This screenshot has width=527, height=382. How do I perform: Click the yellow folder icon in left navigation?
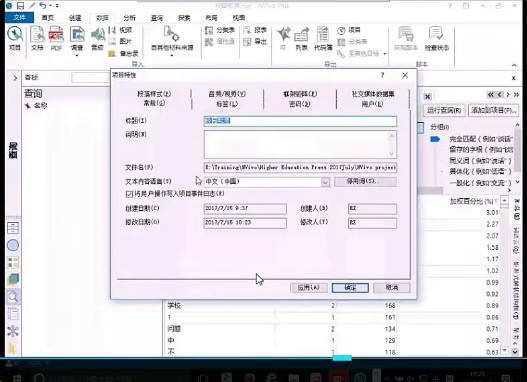(x=13, y=348)
